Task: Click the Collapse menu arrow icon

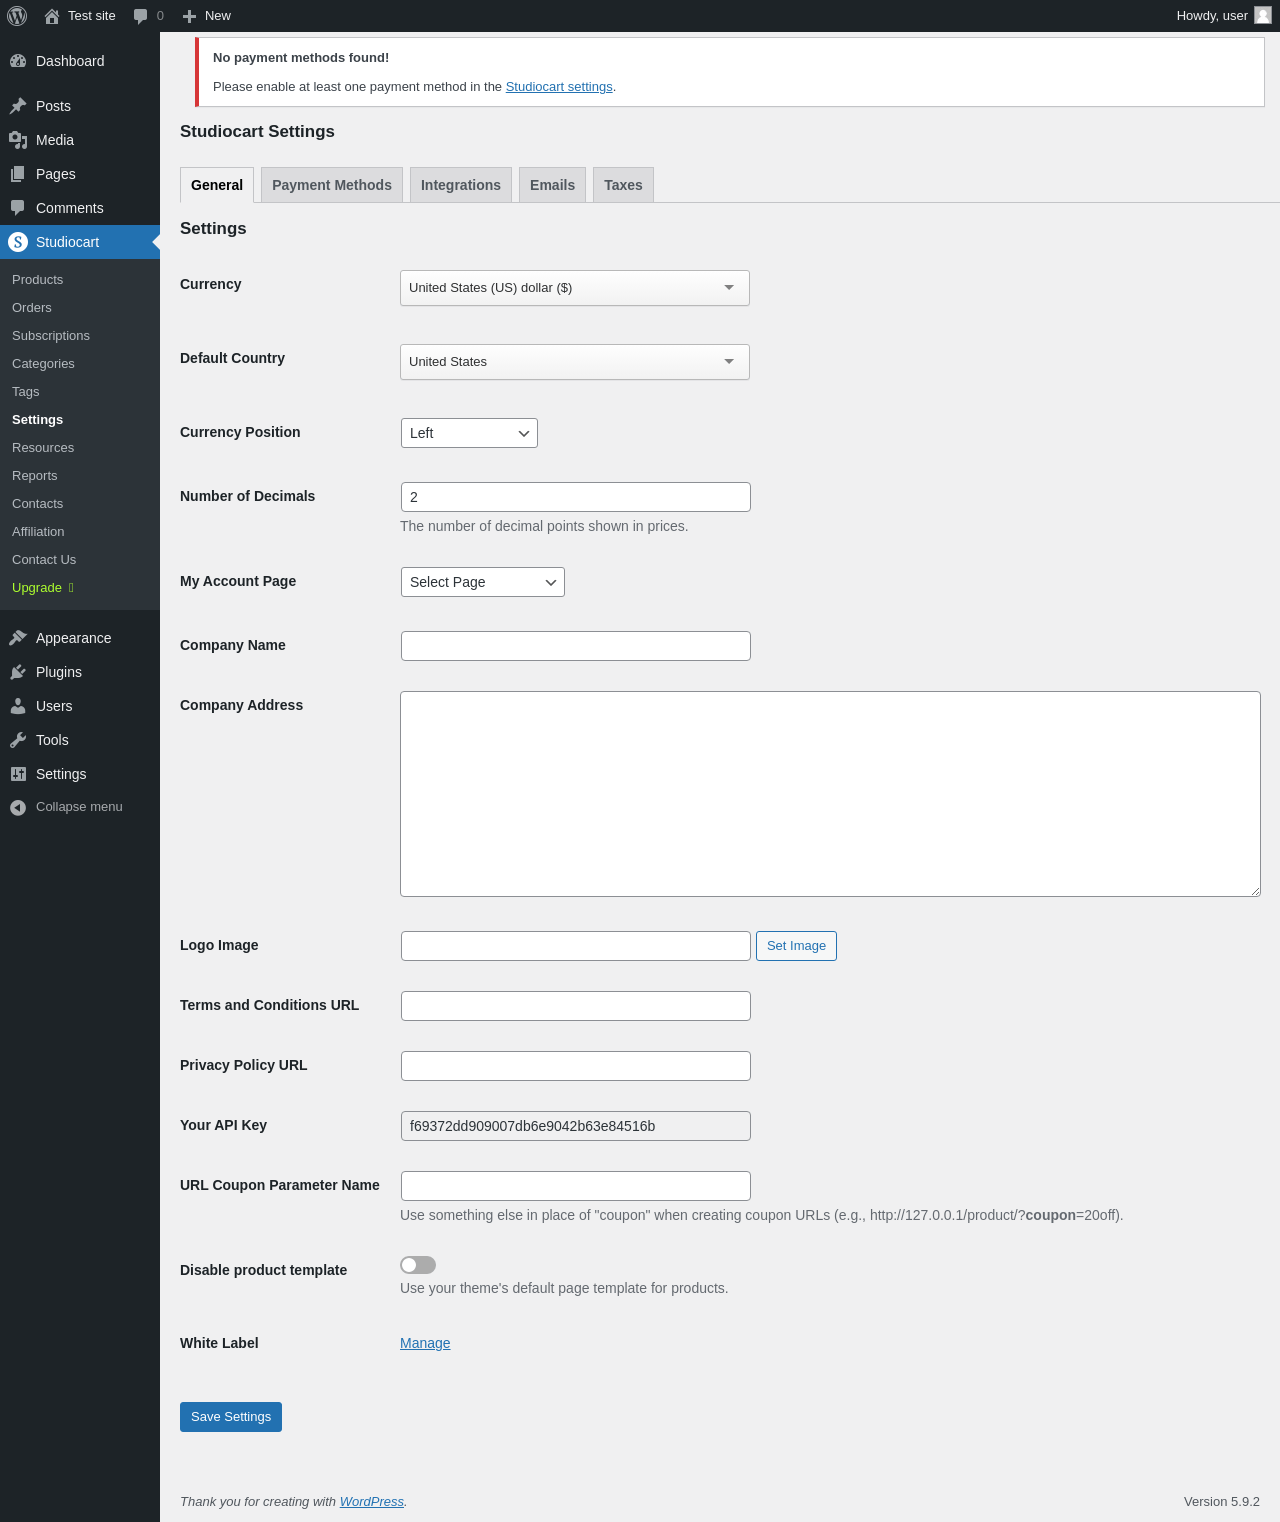Action: (18, 807)
